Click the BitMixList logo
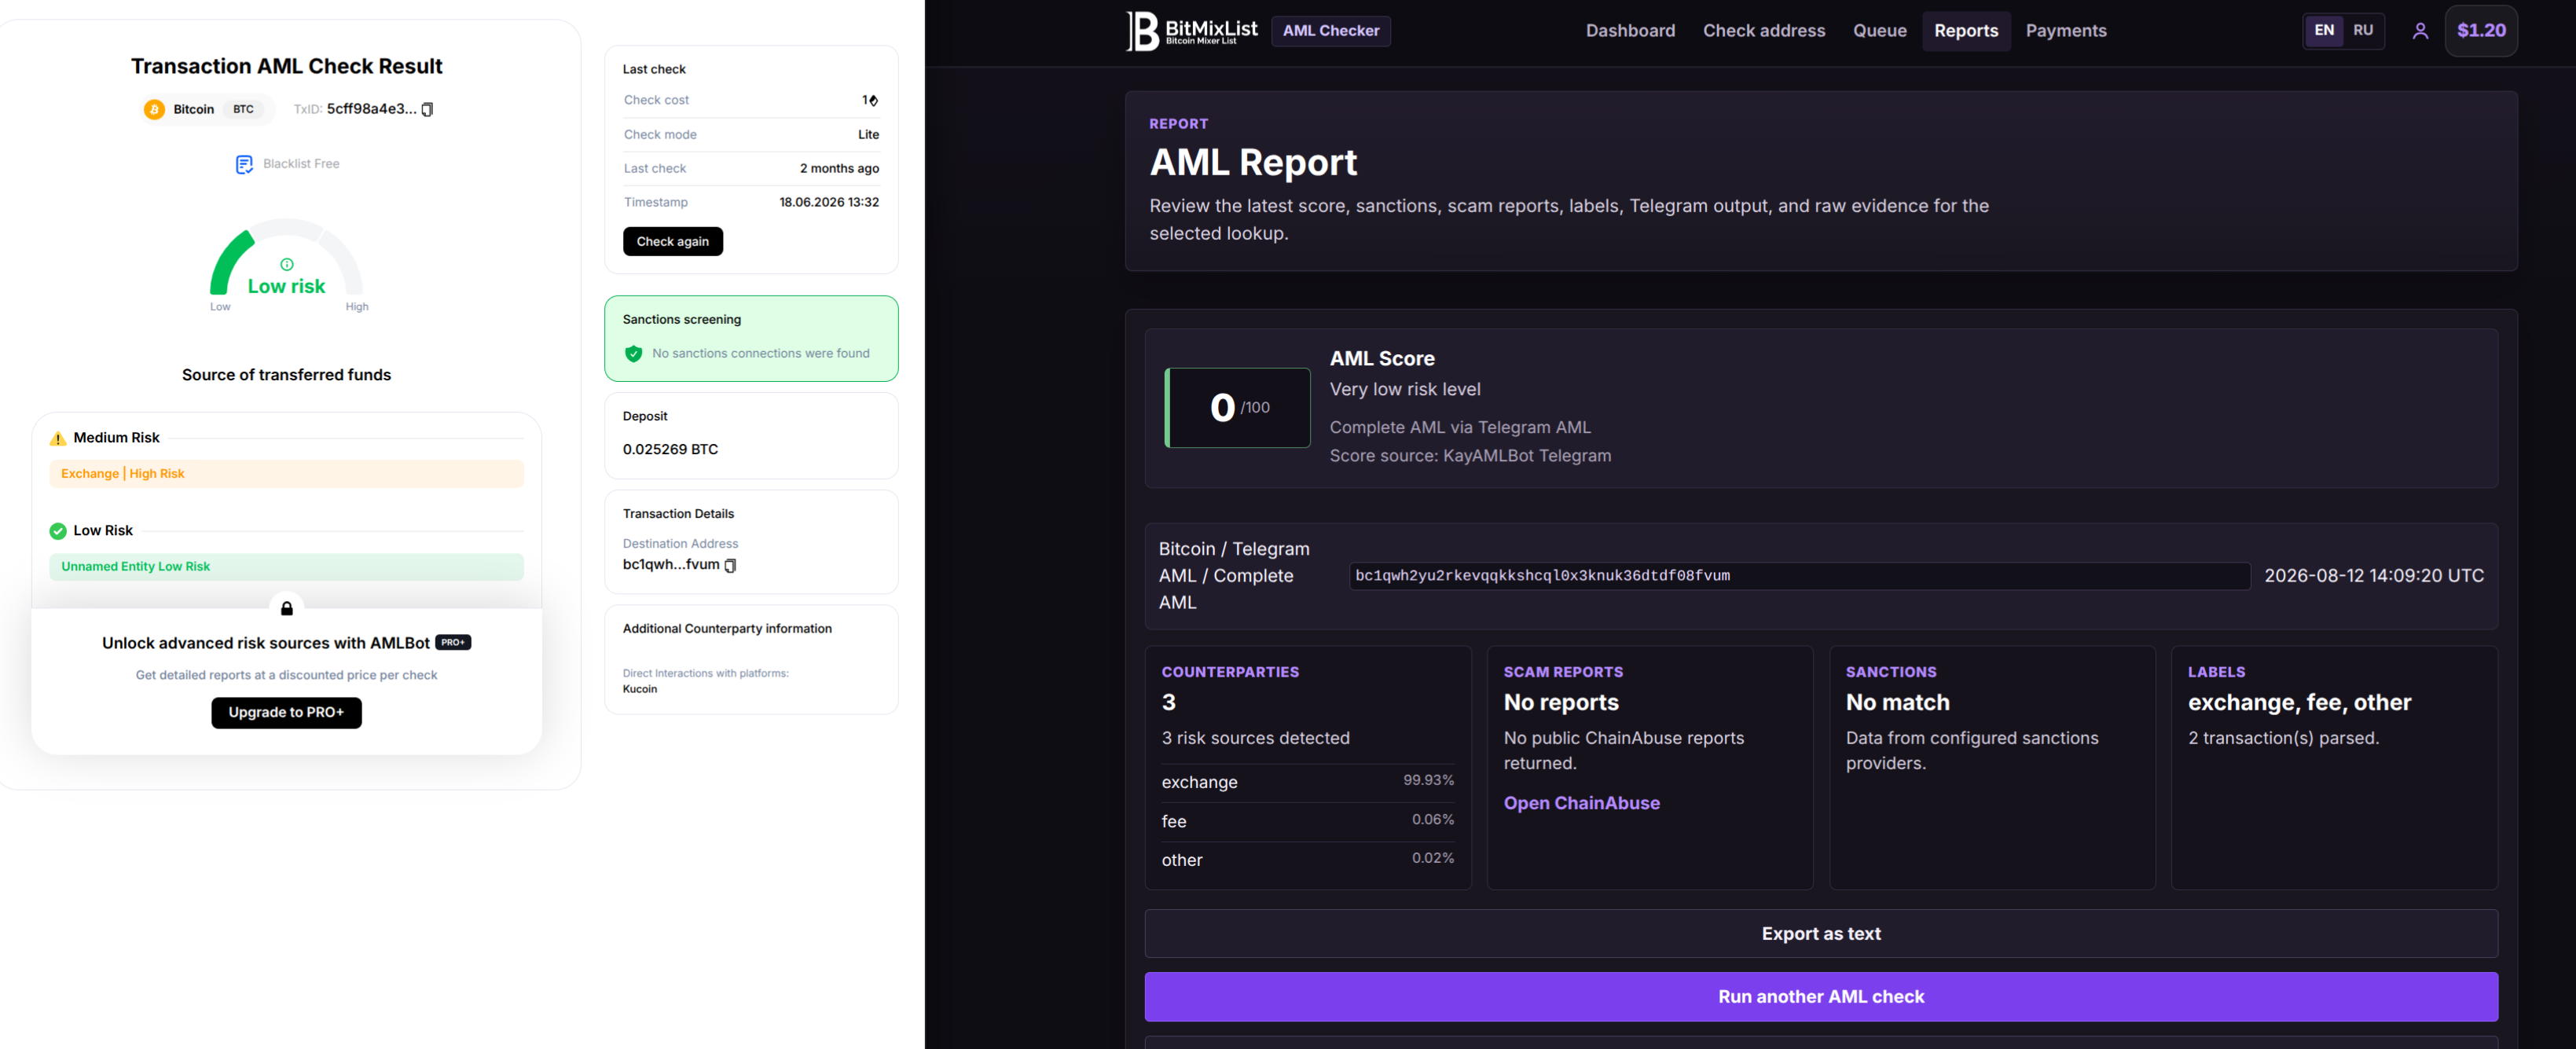 click(x=1192, y=31)
